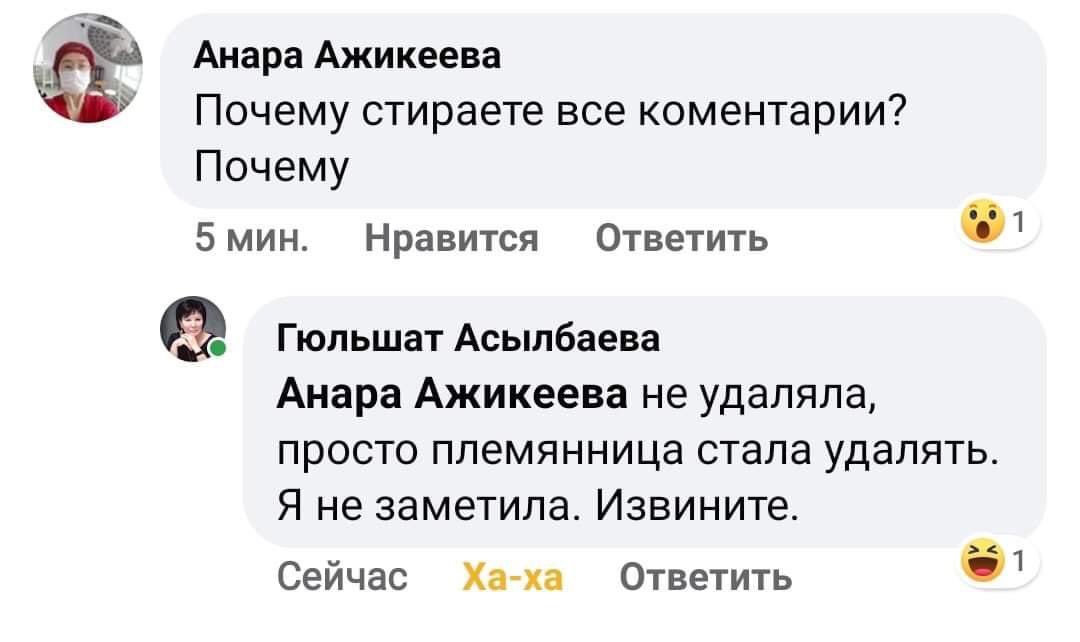
Task: Click the wow reaction emoji on Анара's comment
Action: [982, 227]
